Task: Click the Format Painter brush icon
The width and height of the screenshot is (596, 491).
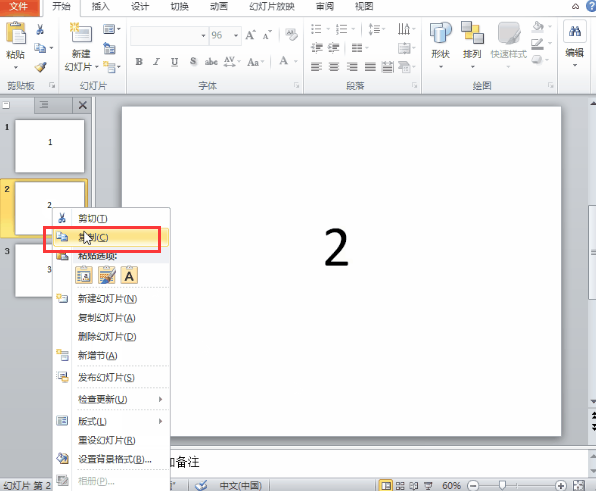Action: point(41,67)
